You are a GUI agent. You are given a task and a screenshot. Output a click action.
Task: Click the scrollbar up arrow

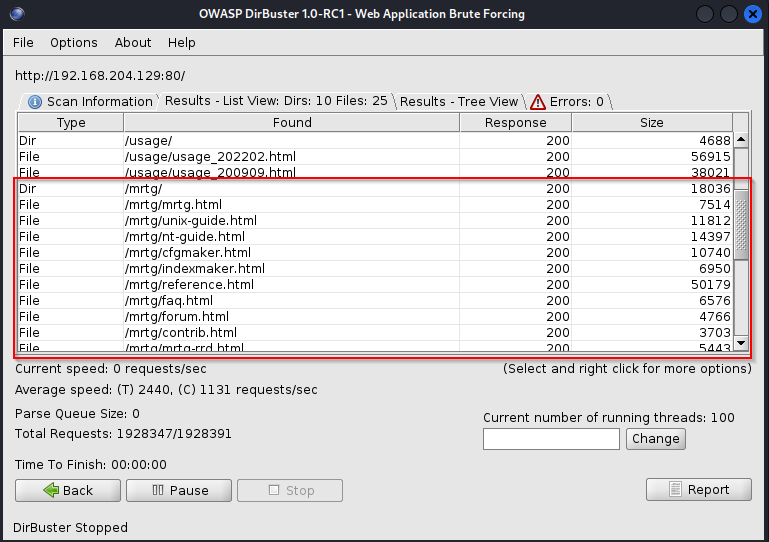(x=741, y=140)
